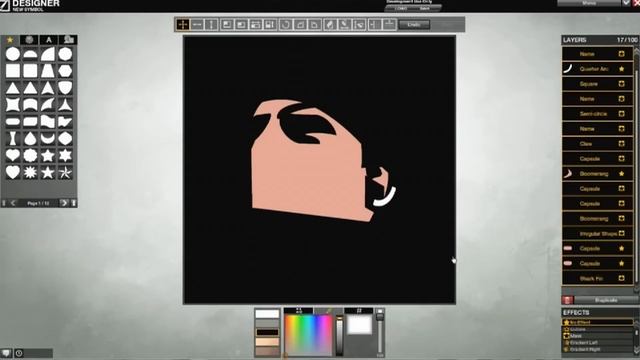Screen dimensions: 640x360
Task: Select the Shark Fin layer
Action: (x=598, y=278)
